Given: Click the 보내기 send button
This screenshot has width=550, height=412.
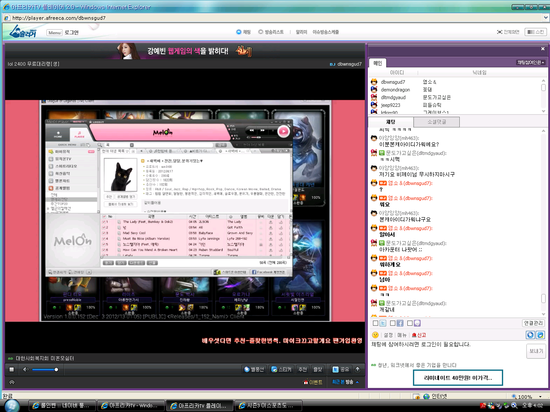Looking at the screenshot, I should point(536,351).
